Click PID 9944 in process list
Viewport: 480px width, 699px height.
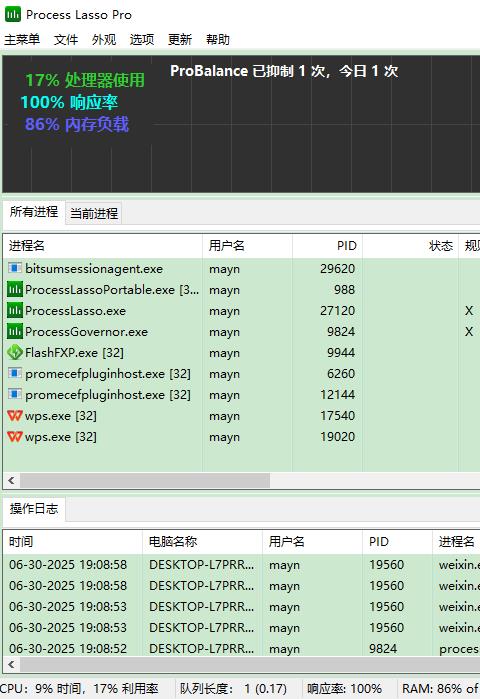click(x=341, y=353)
